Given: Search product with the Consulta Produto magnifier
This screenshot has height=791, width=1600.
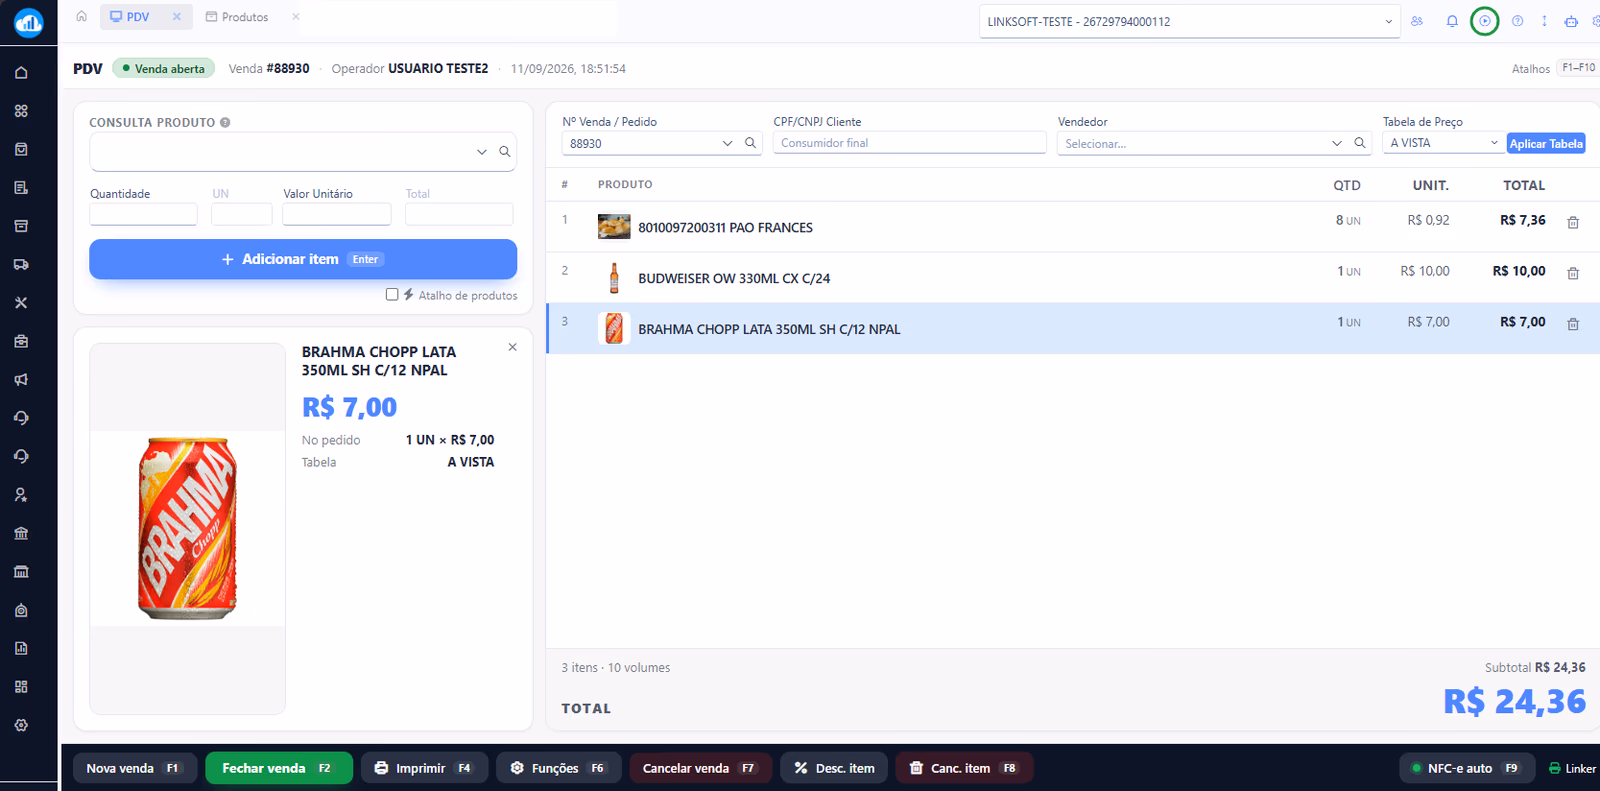Looking at the screenshot, I should (x=505, y=152).
